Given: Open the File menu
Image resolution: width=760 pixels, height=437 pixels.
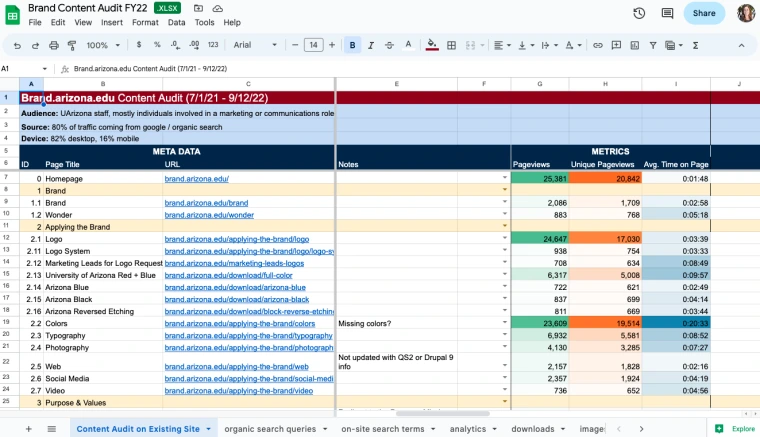Looking at the screenshot, I should pyautogui.click(x=35, y=22).
